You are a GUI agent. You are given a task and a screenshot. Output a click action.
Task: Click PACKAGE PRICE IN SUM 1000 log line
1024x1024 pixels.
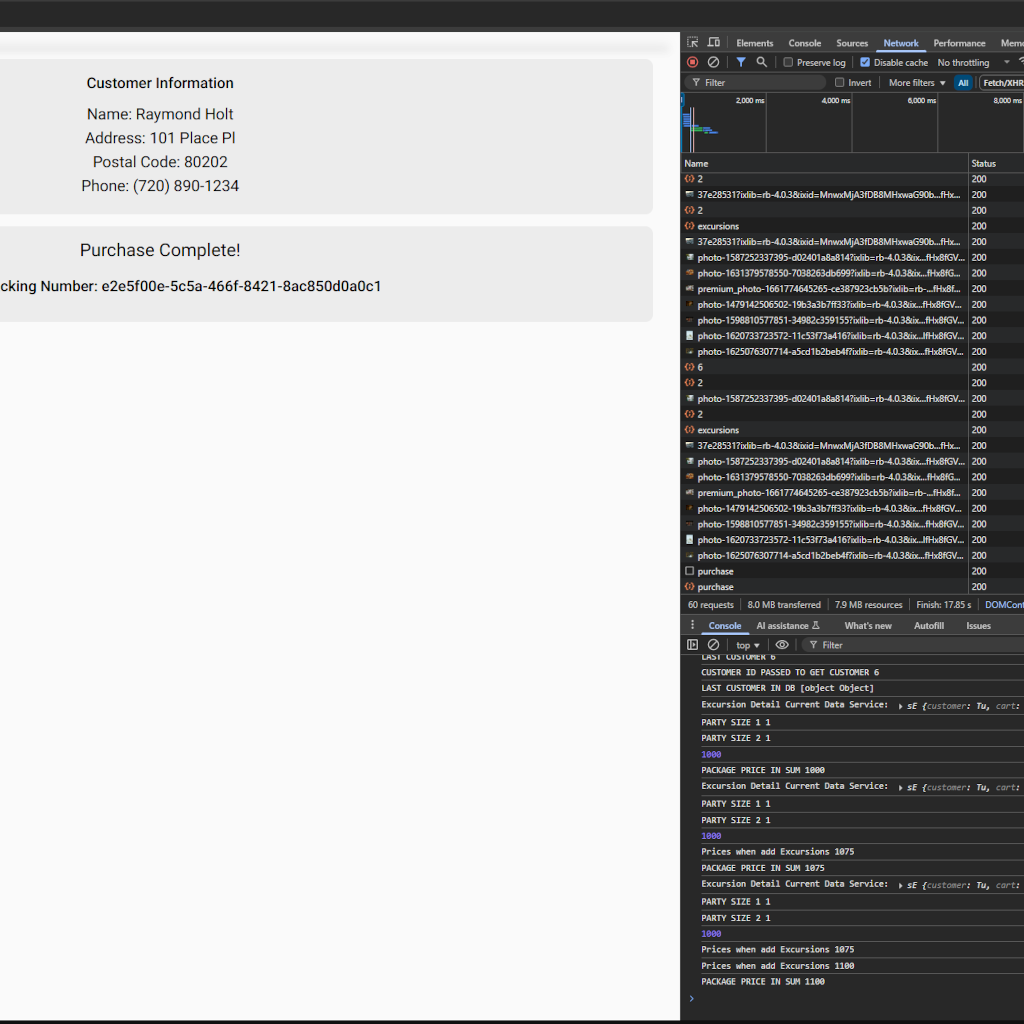click(763, 770)
